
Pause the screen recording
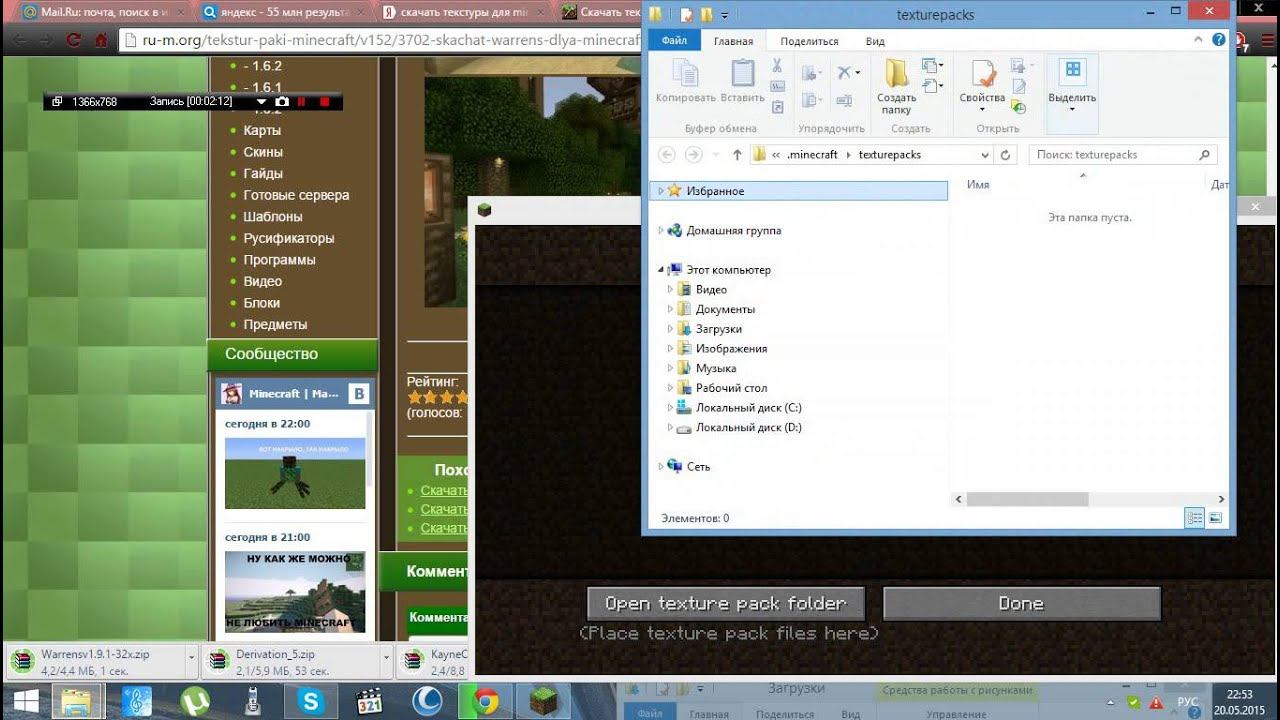pos(302,102)
